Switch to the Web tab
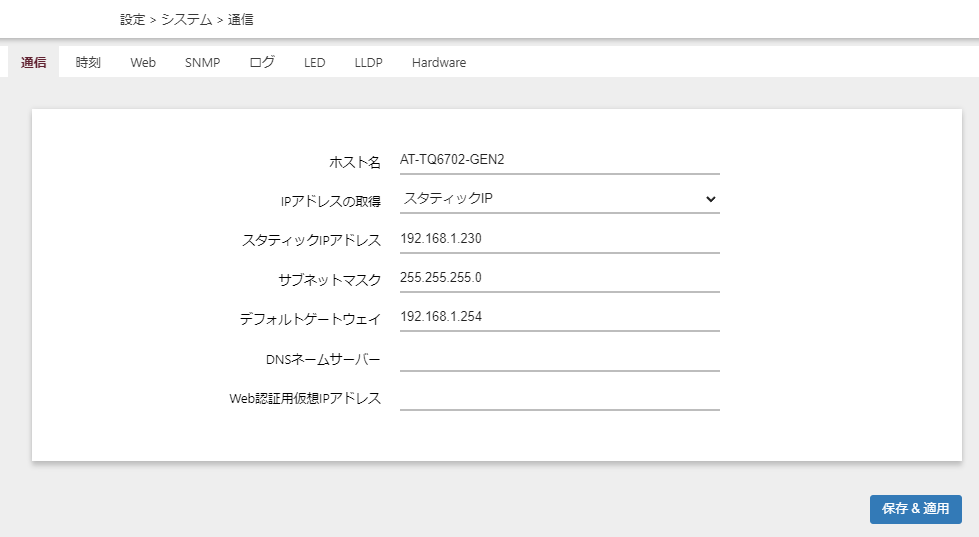The height and width of the screenshot is (537, 979). 143,62
